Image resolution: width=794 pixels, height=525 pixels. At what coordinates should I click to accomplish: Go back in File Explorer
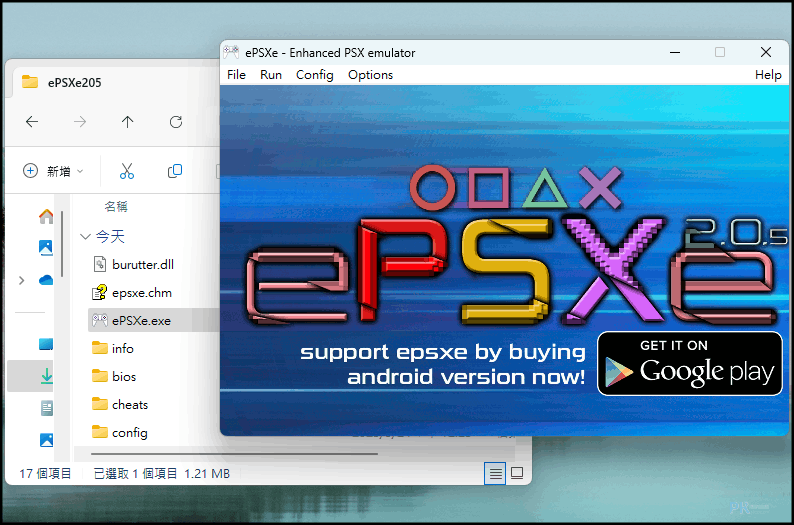(x=32, y=122)
